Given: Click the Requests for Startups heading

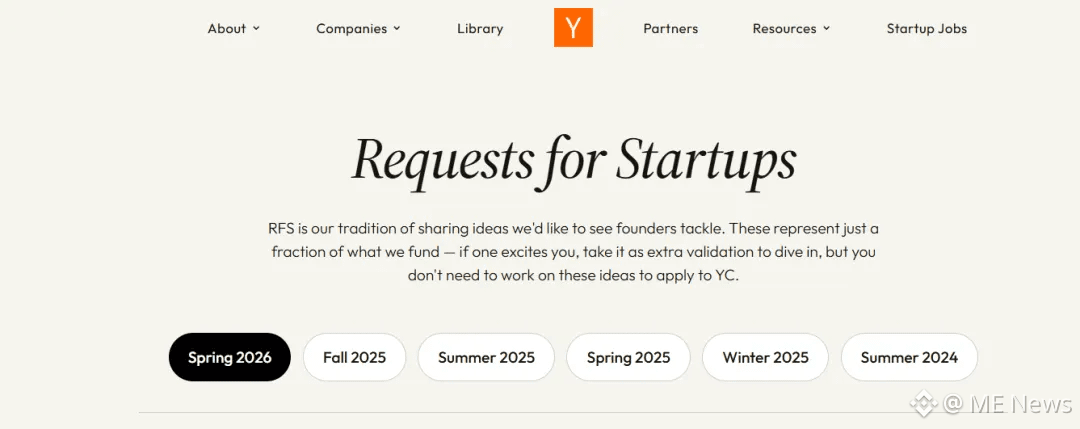Looking at the screenshot, I should pyautogui.click(x=574, y=160).
